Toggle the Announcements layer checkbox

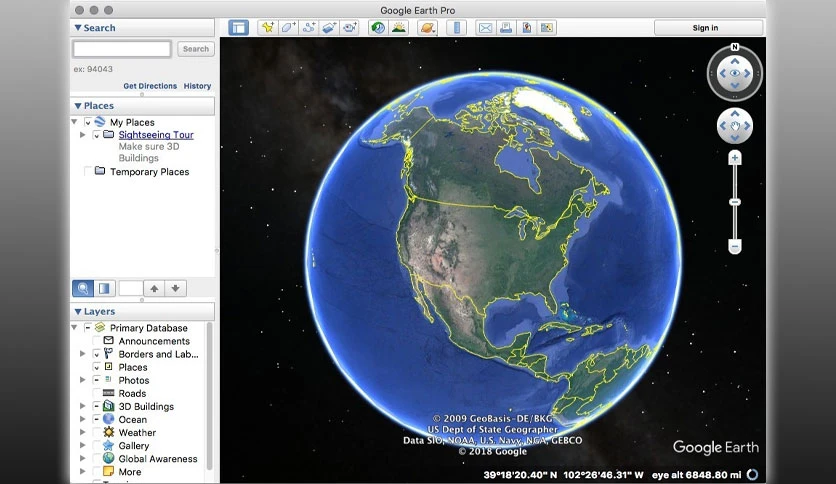click(x=97, y=341)
